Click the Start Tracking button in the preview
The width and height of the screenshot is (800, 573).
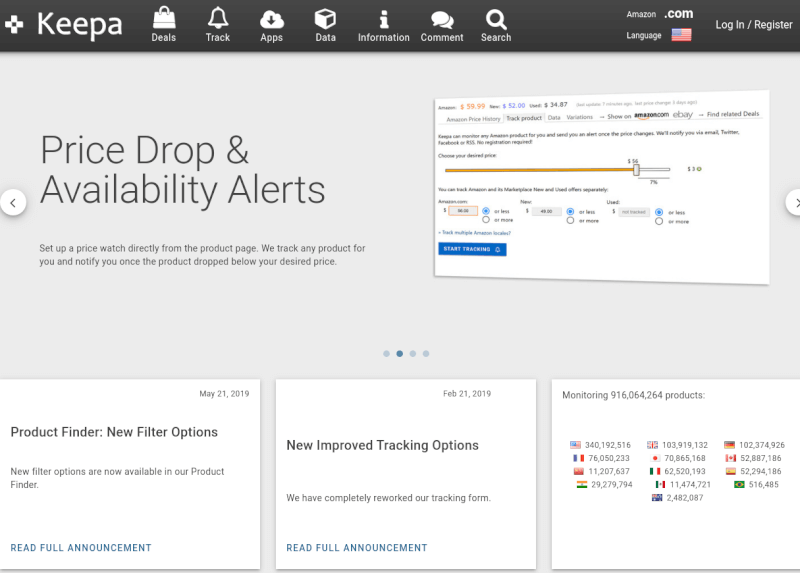tap(472, 249)
